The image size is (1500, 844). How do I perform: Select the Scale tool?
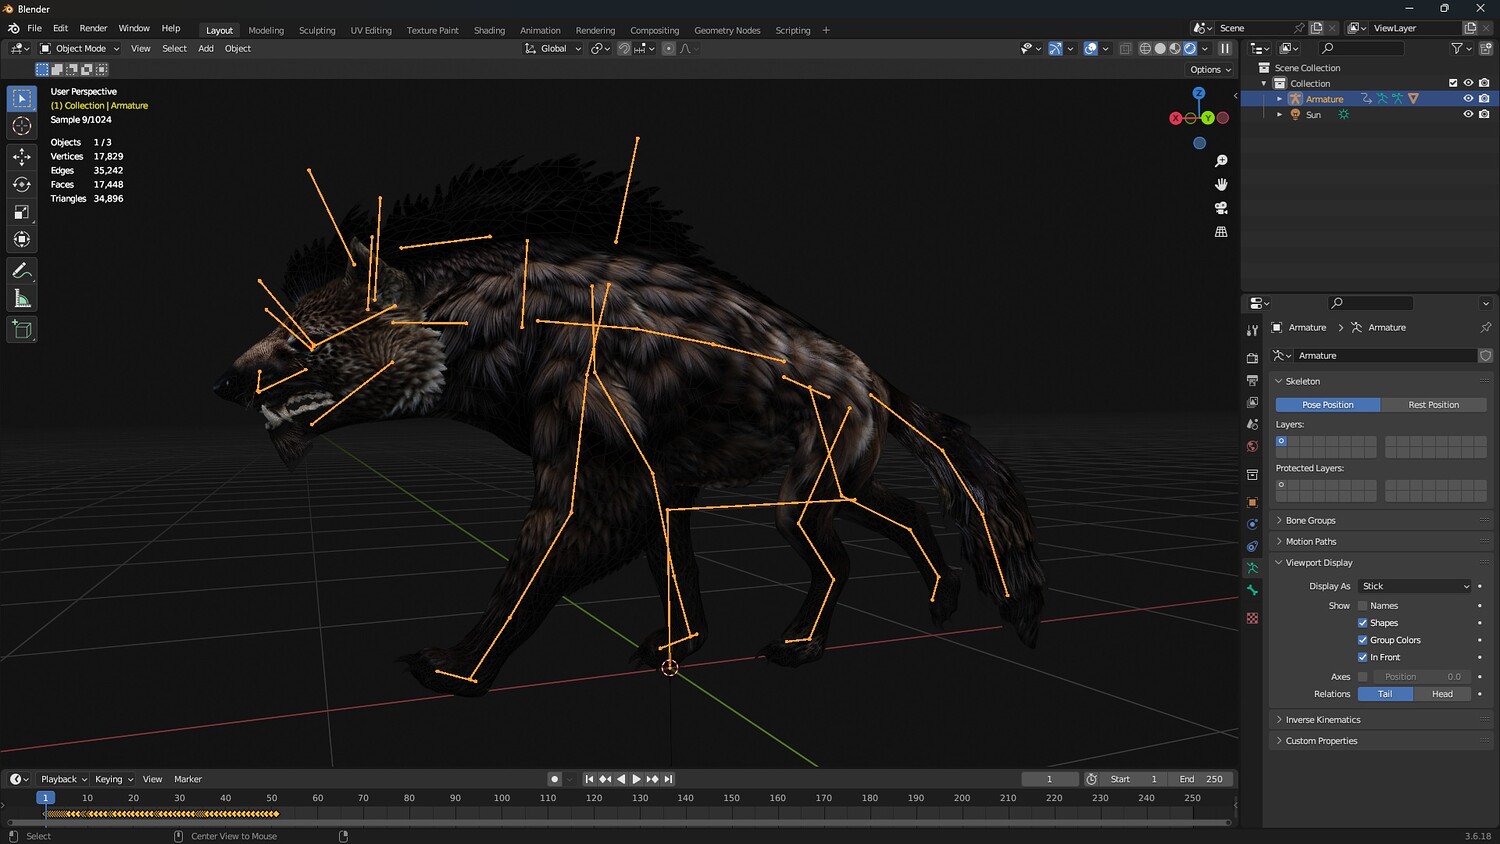coord(22,212)
